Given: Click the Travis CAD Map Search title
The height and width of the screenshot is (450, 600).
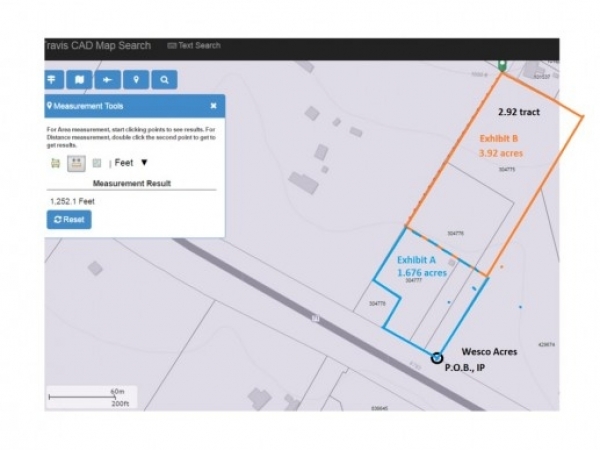Looking at the screenshot, I should (x=98, y=46).
